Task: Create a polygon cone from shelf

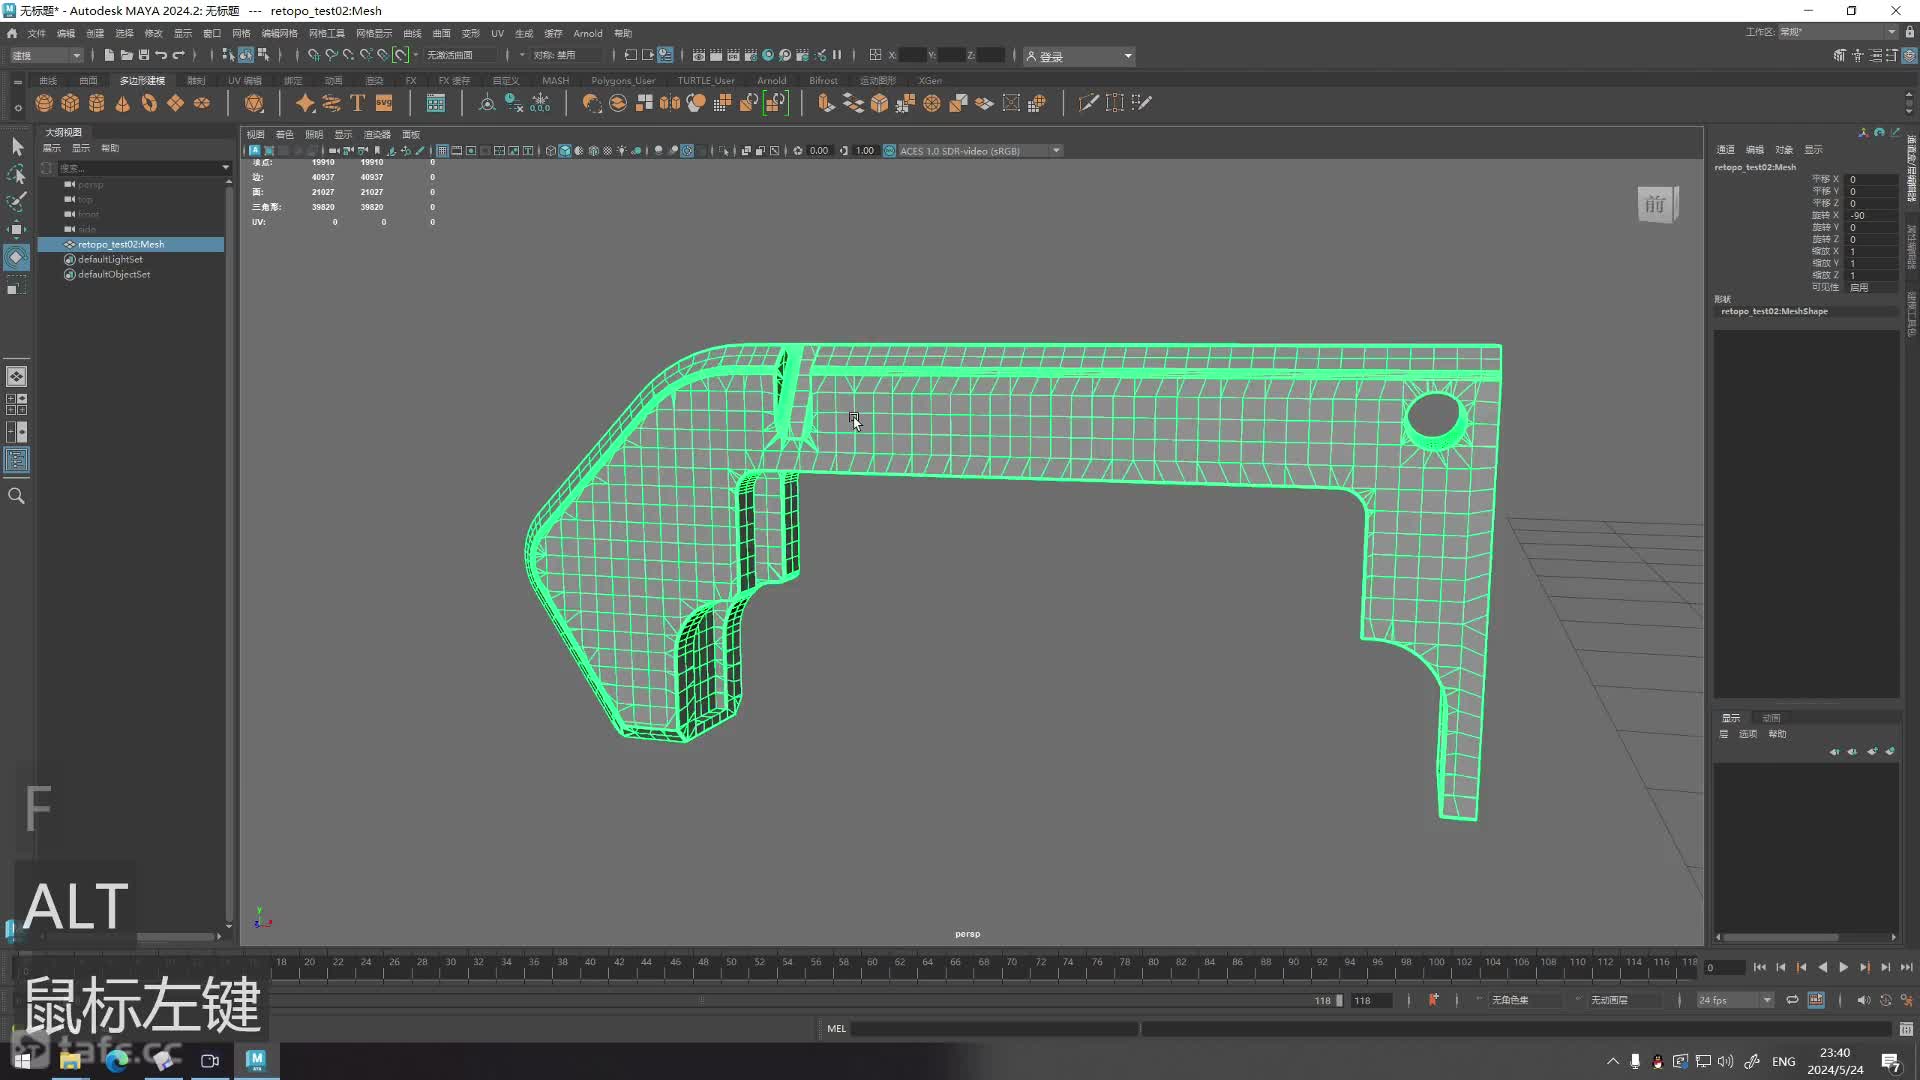Action: (122, 103)
